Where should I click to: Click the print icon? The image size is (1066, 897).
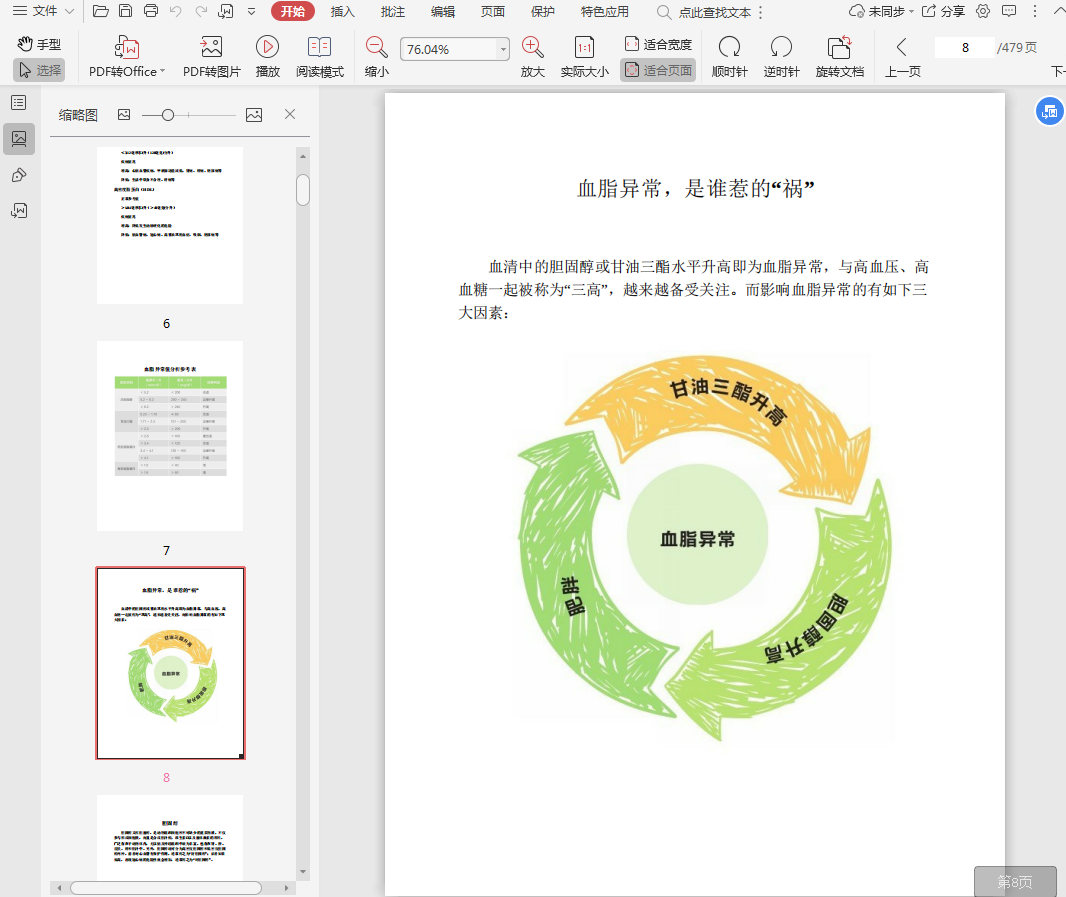point(151,11)
